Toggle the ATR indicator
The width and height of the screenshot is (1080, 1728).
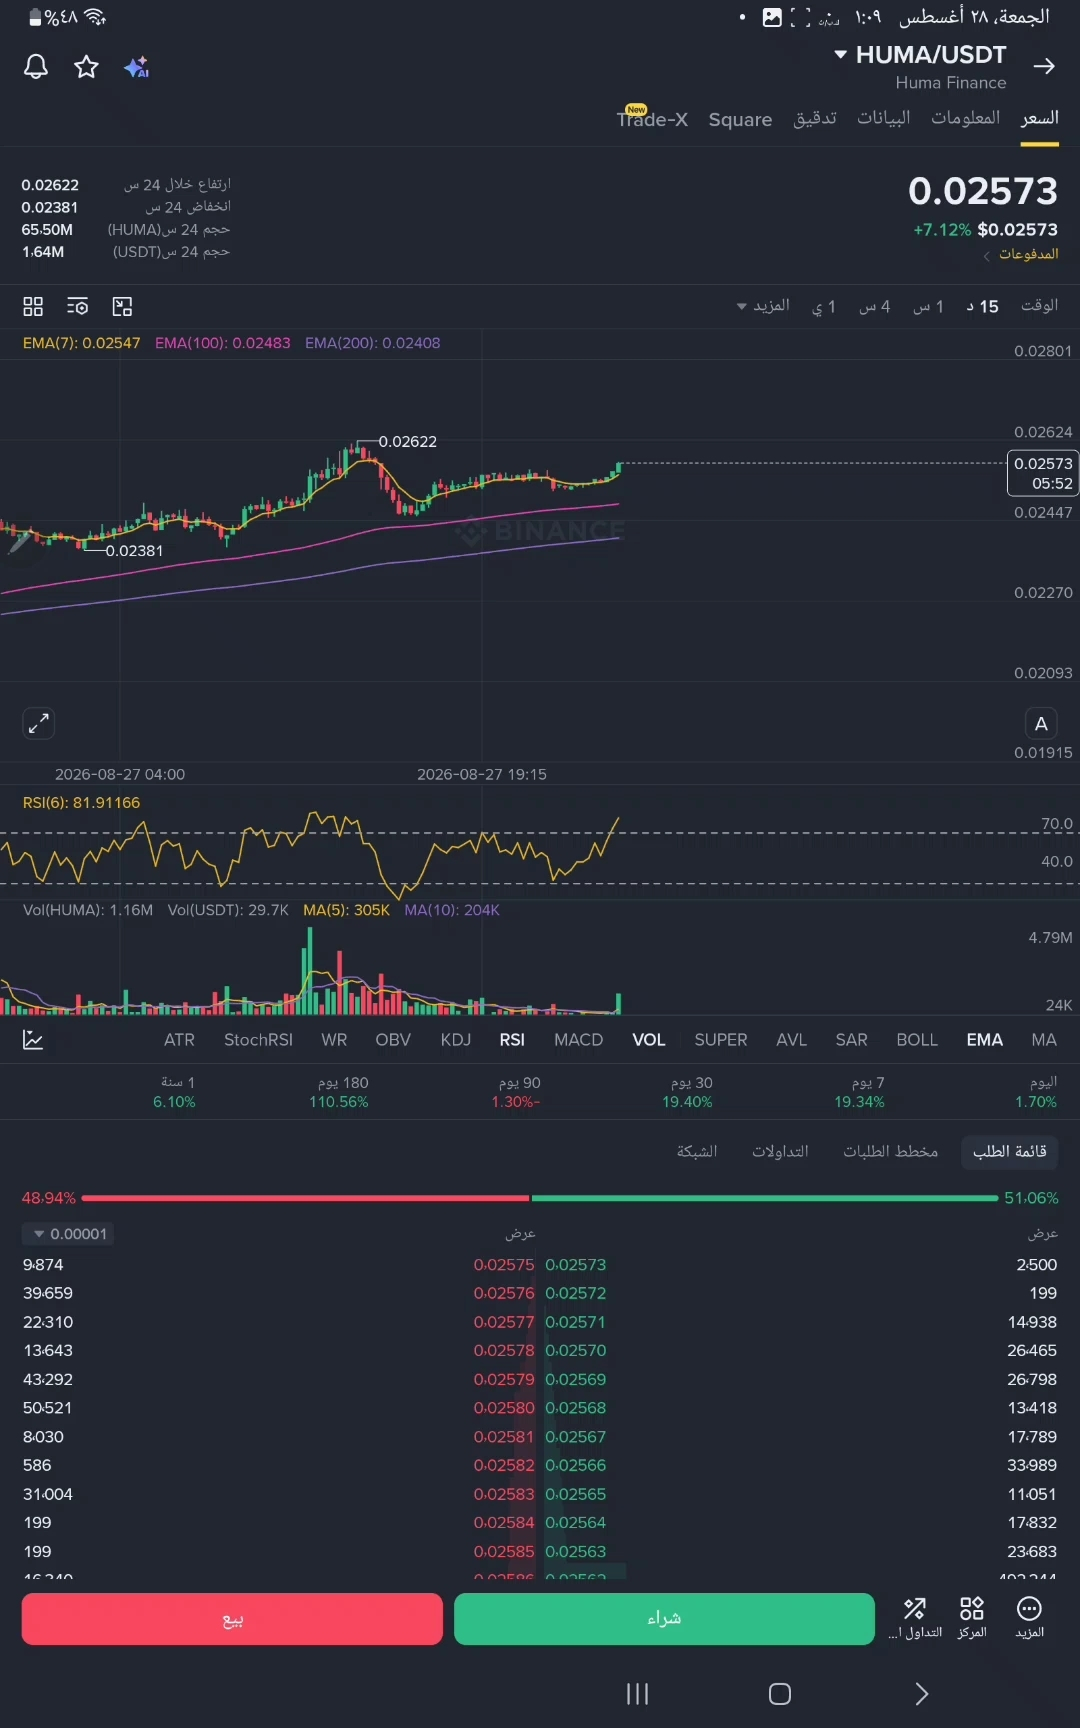[x=179, y=1040]
